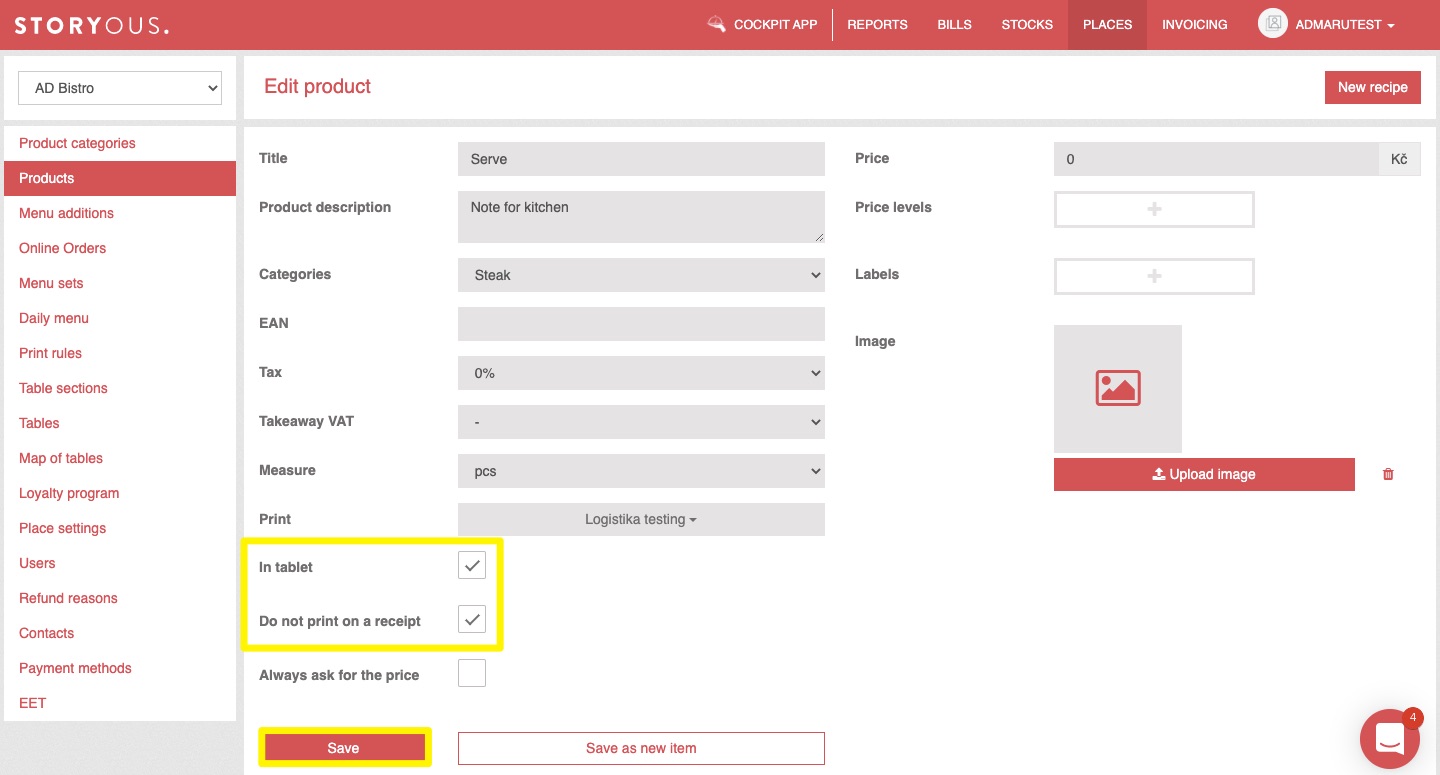Focus the Product description text area

[x=641, y=217]
